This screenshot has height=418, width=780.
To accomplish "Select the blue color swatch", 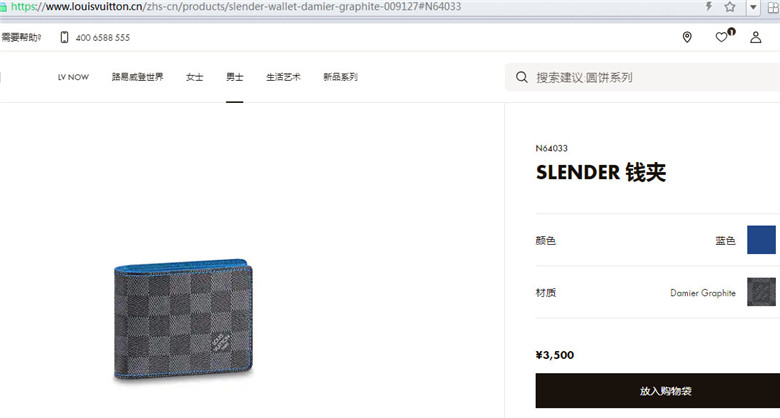I will 761,239.
